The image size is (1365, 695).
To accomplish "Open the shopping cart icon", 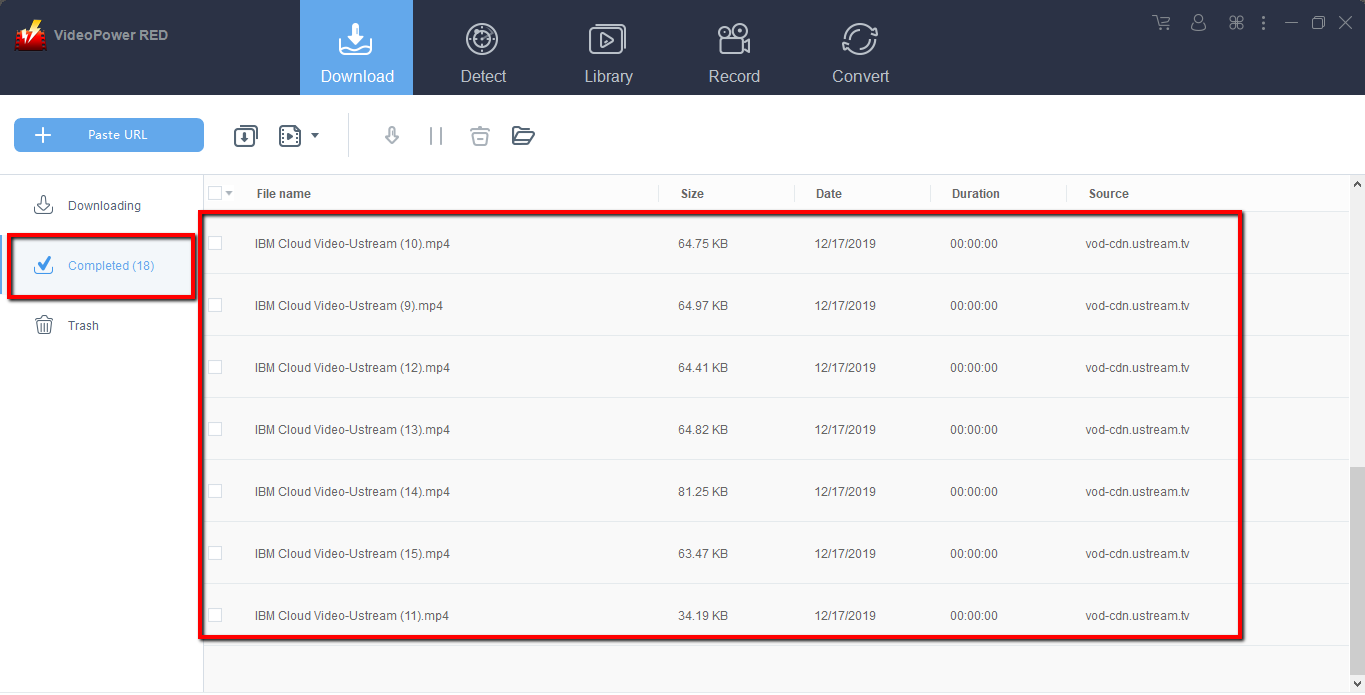I will tap(1160, 22).
